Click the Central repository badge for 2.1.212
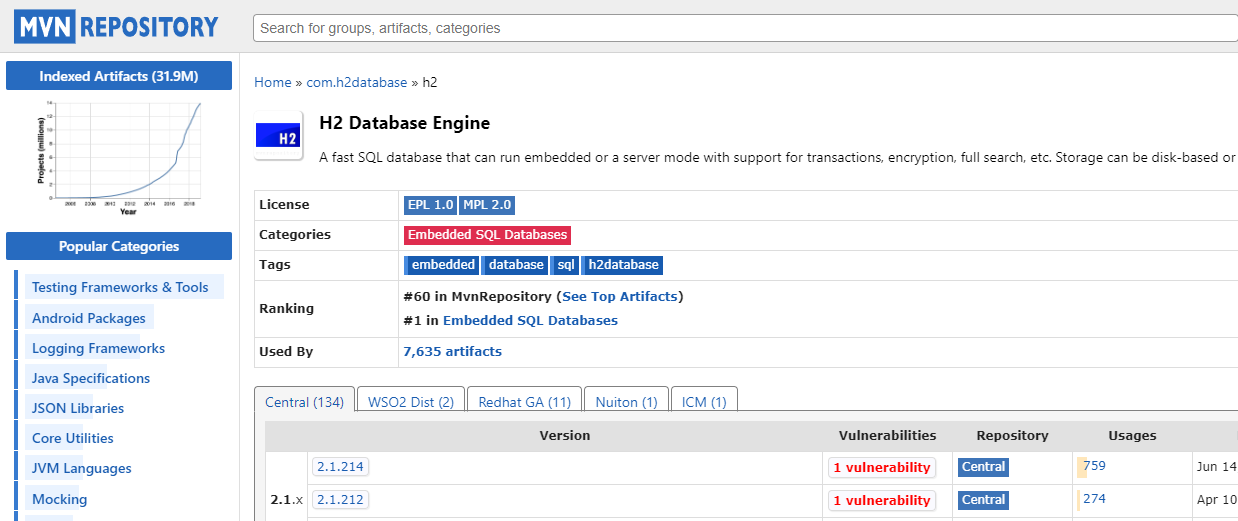The image size is (1238, 521). point(983,499)
